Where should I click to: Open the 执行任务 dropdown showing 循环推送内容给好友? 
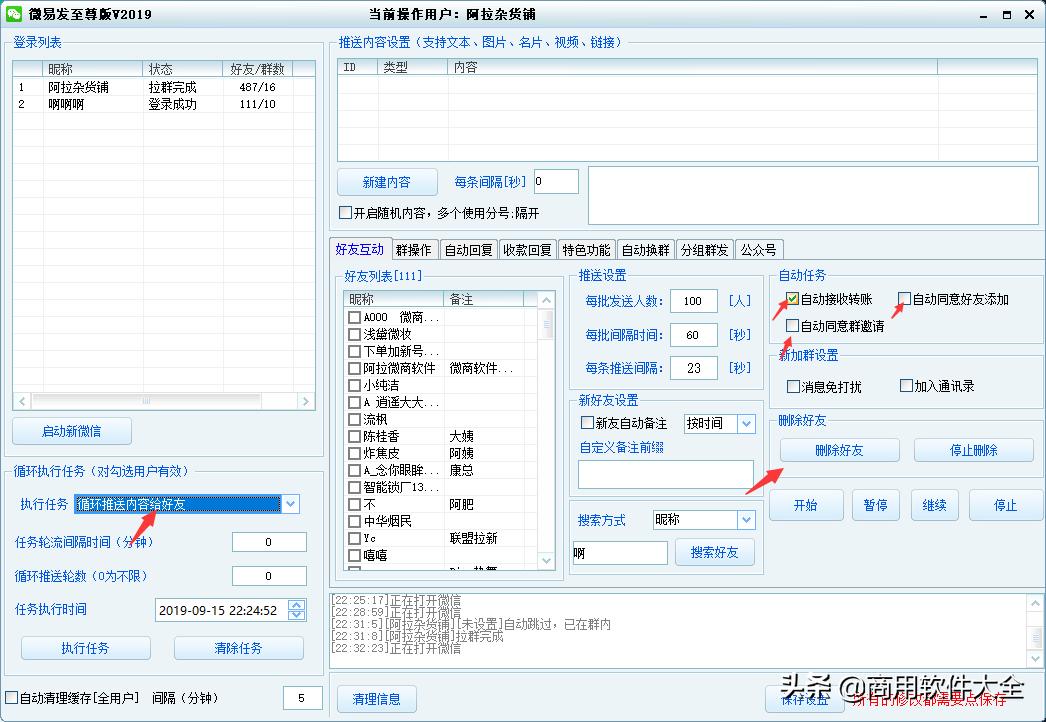289,504
